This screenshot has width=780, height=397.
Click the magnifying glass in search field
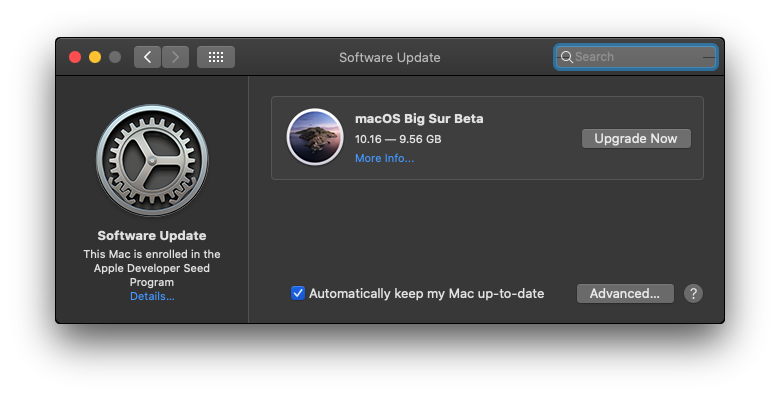click(x=566, y=57)
